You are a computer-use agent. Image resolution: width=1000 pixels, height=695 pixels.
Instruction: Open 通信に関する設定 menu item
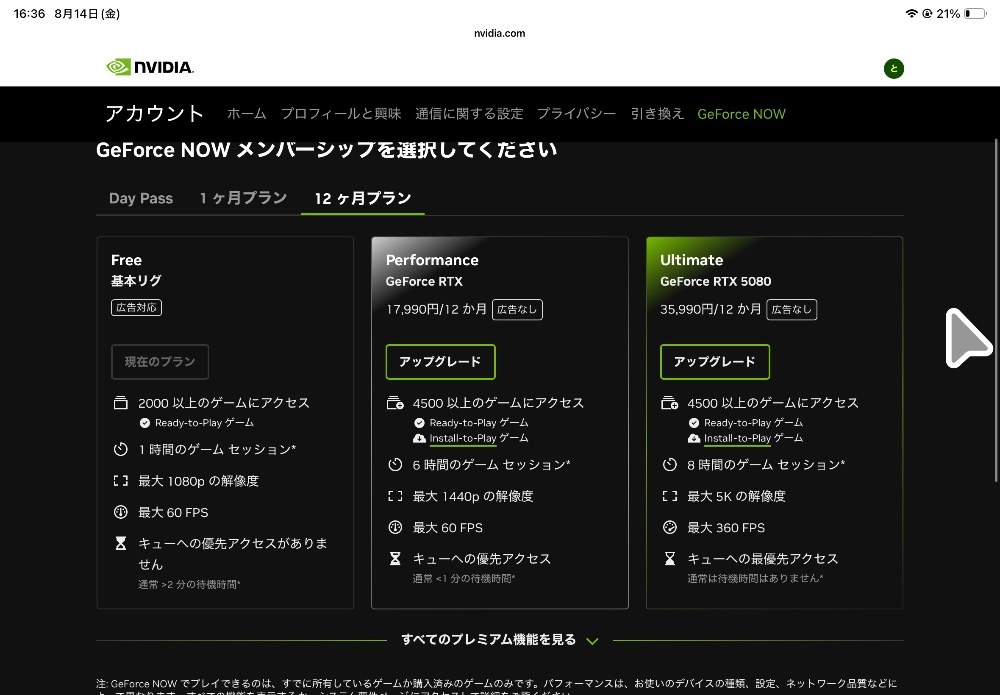tap(469, 113)
